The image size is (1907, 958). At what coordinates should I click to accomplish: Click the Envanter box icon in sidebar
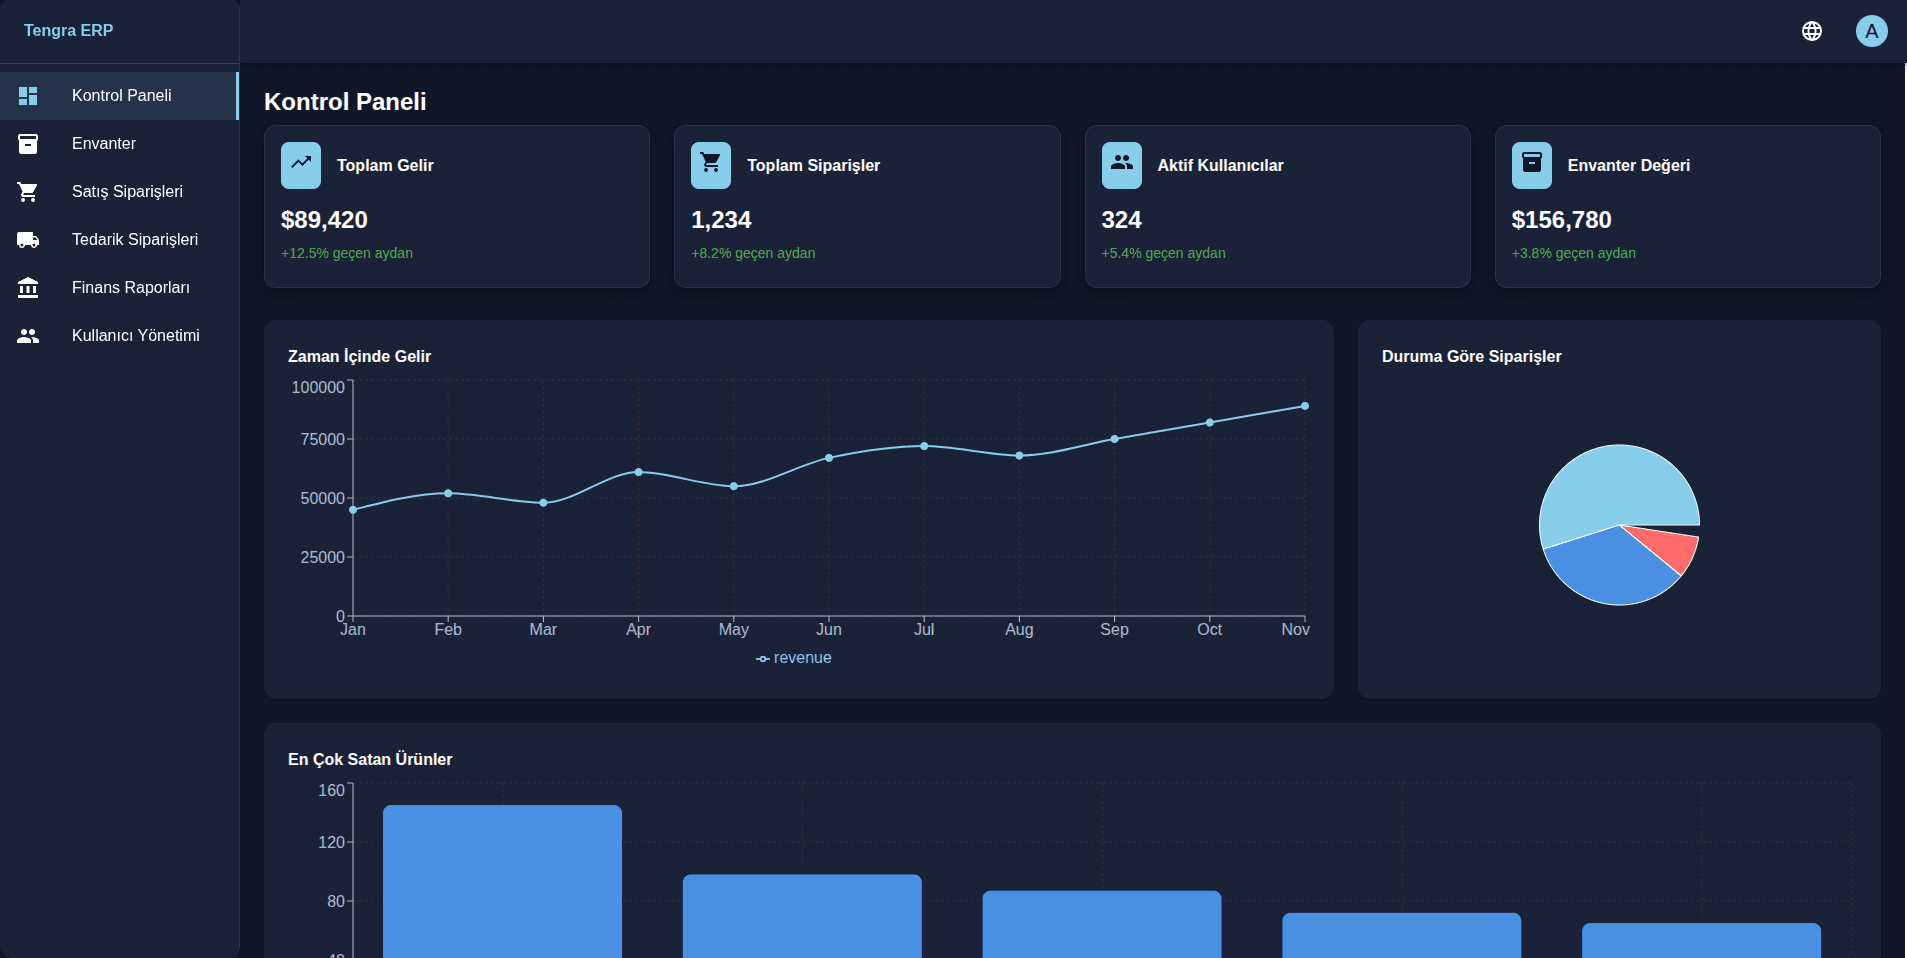coord(28,144)
